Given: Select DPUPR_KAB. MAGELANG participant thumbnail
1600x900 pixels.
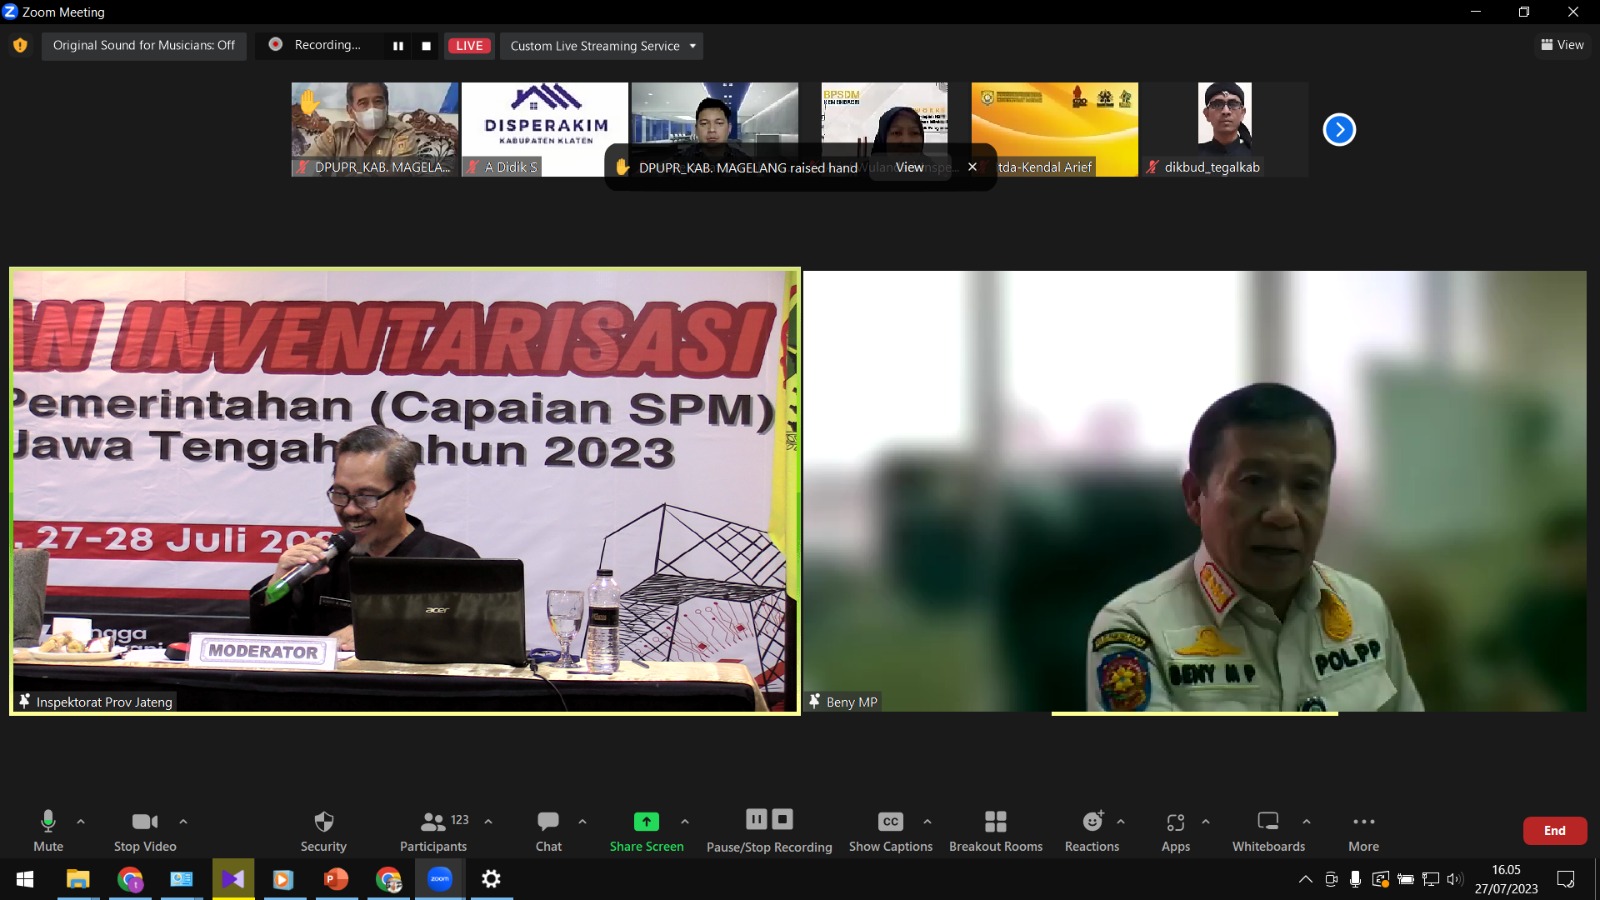Looking at the screenshot, I should tap(375, 130).
